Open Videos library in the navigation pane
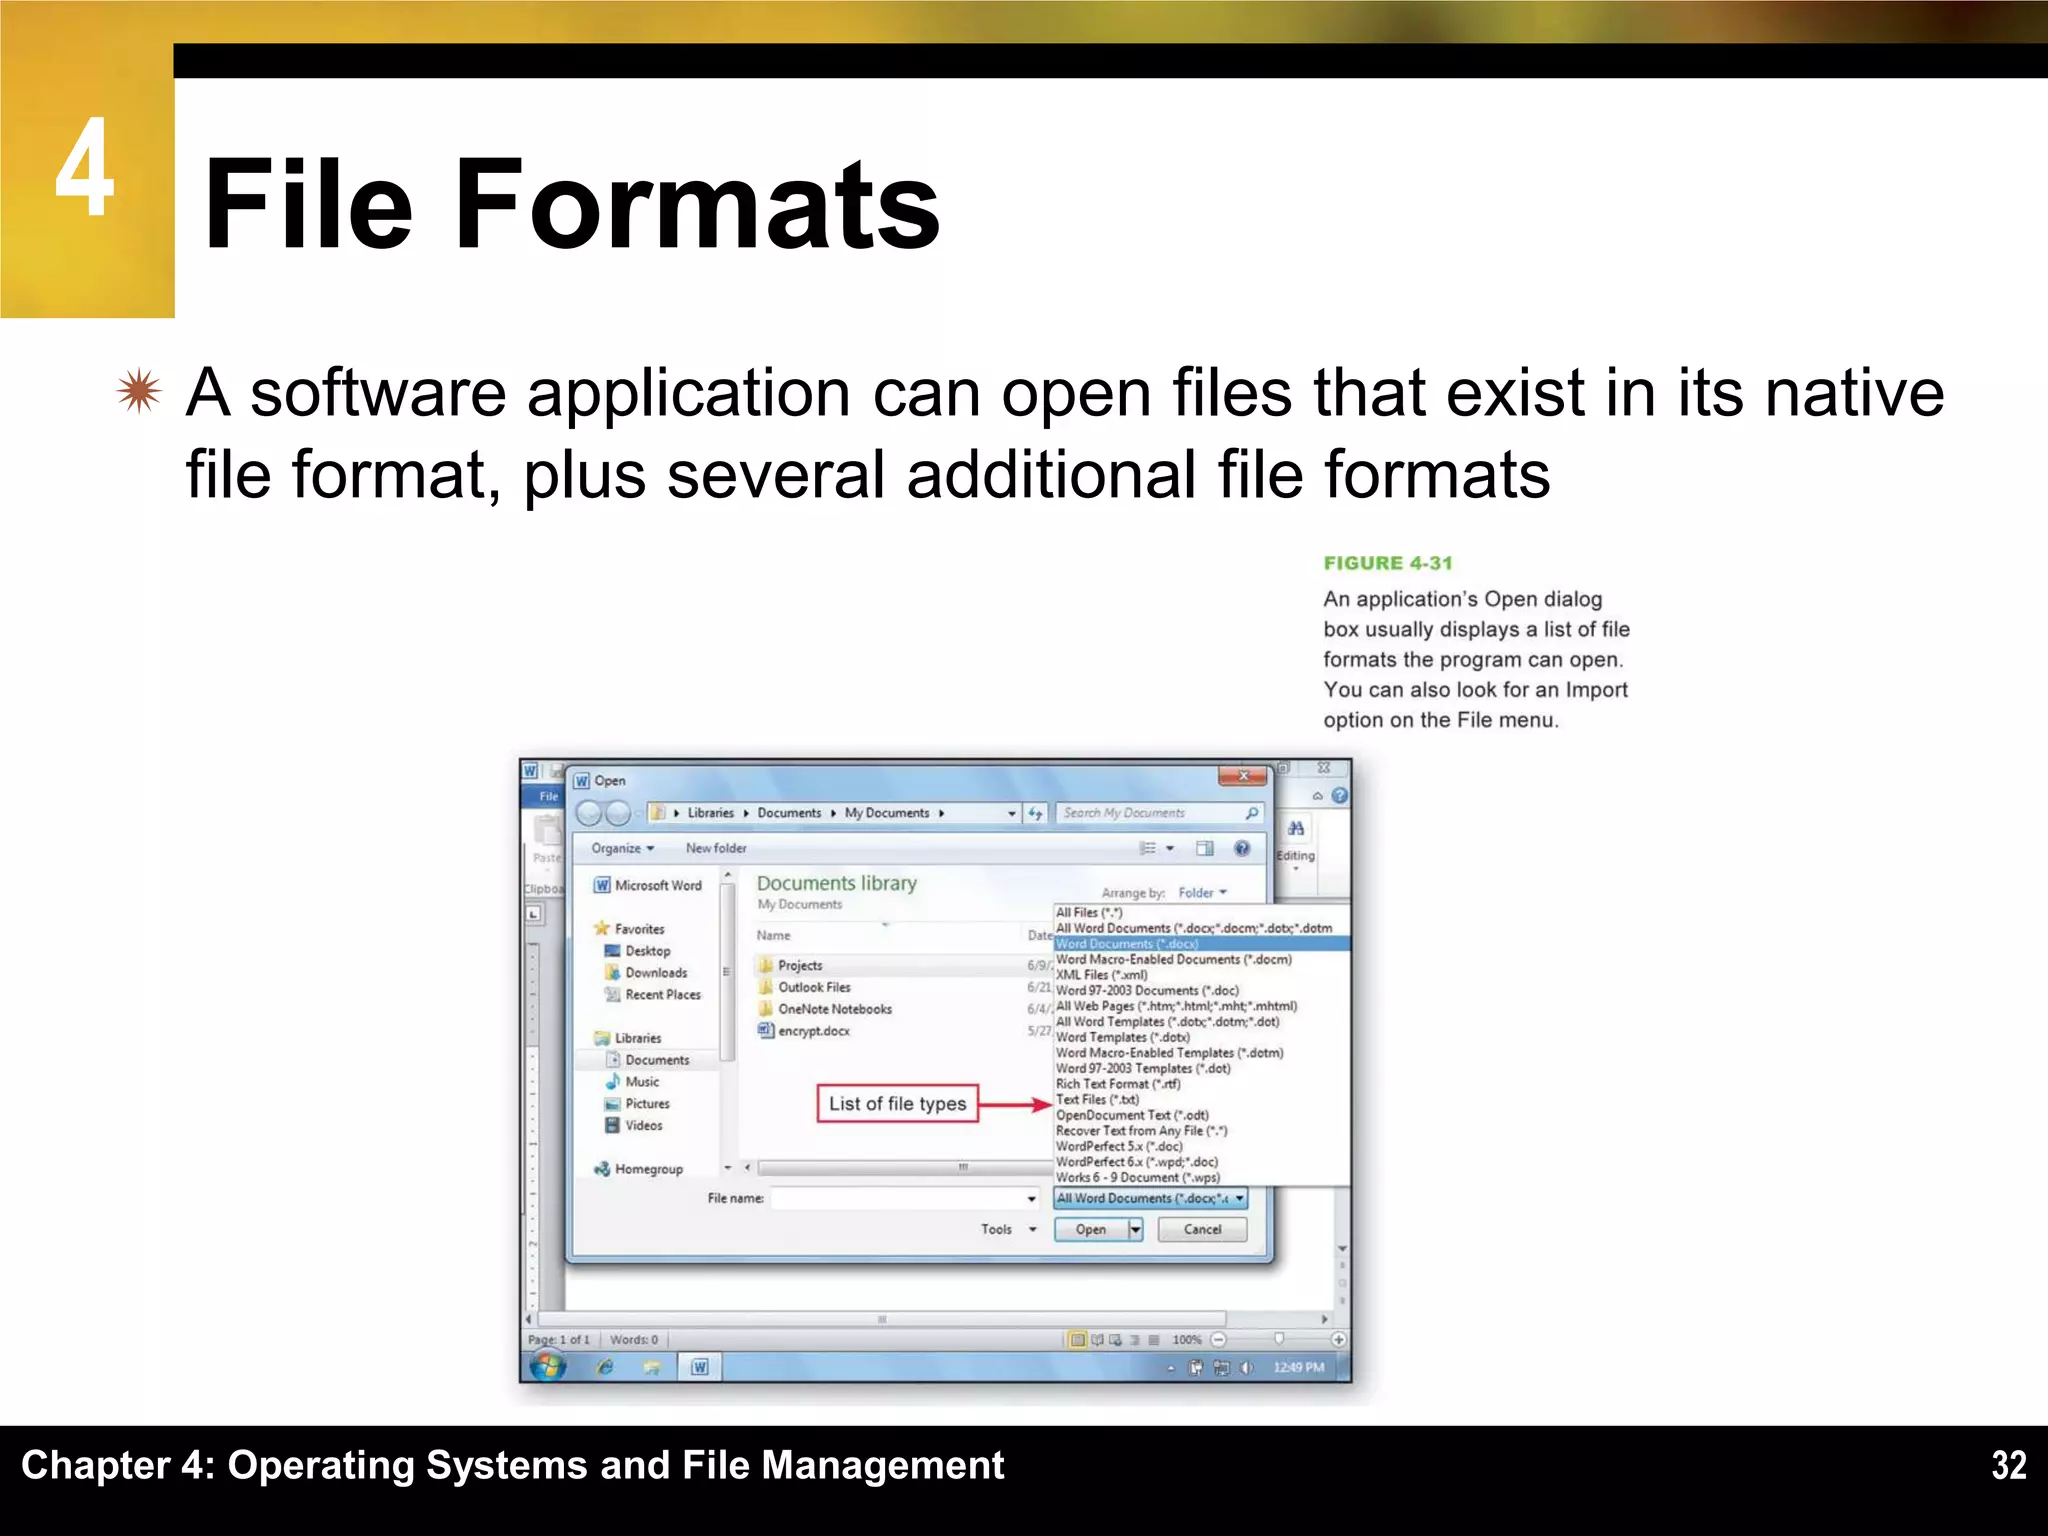2048x1536 pixels. pyautogui.click(x=634, y=1126)
